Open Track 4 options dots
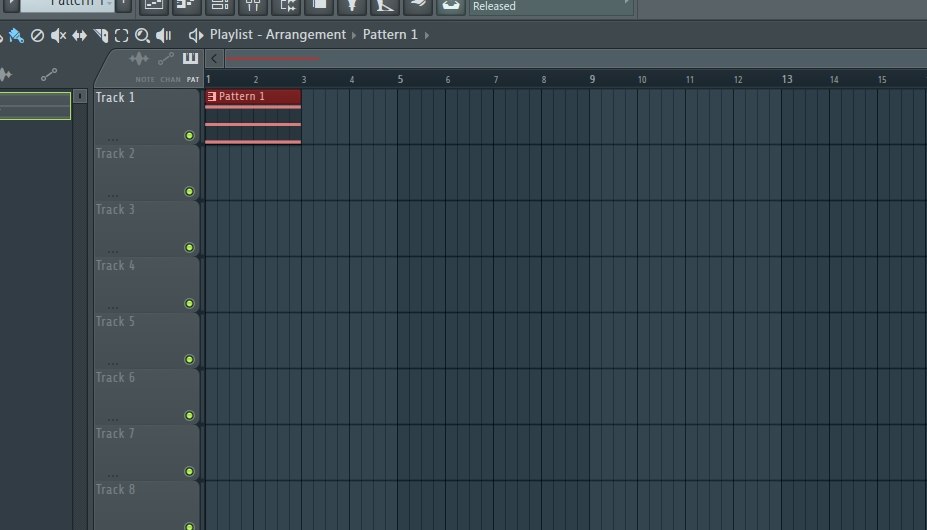The image size is (927, 530). pos(113,308)
